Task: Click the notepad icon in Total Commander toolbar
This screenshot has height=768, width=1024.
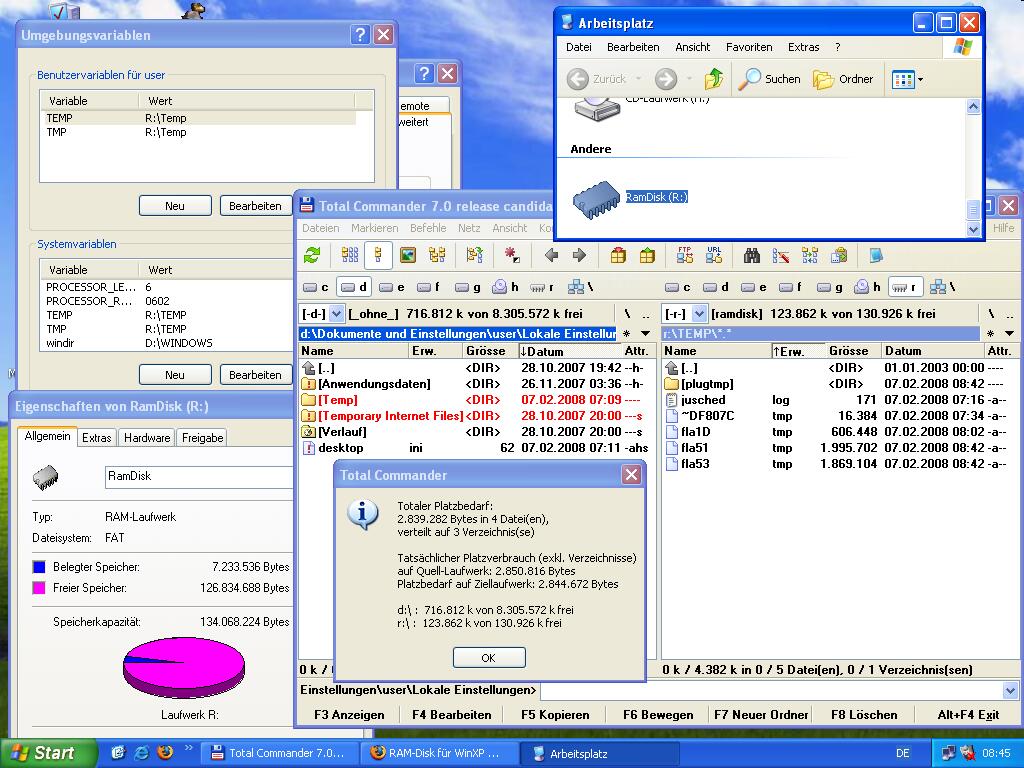Action: pos(876,255)
